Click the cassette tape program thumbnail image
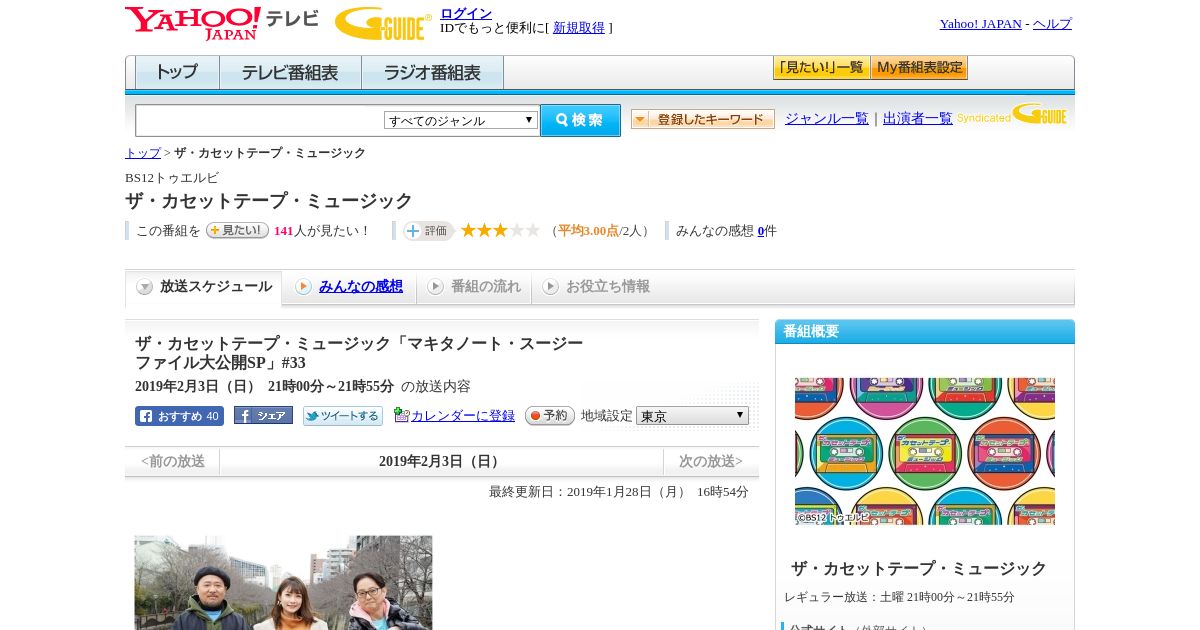Image resolution: width=1200 pixels, height=630 pixels. click(x=925, y=451)
